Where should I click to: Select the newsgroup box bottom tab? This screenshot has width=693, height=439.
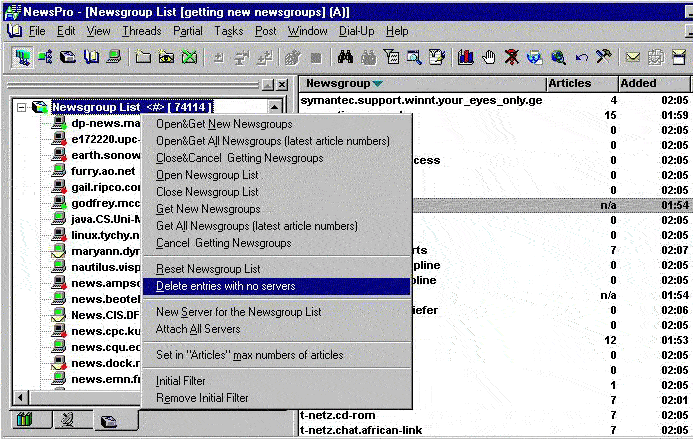tap(109, 421)
